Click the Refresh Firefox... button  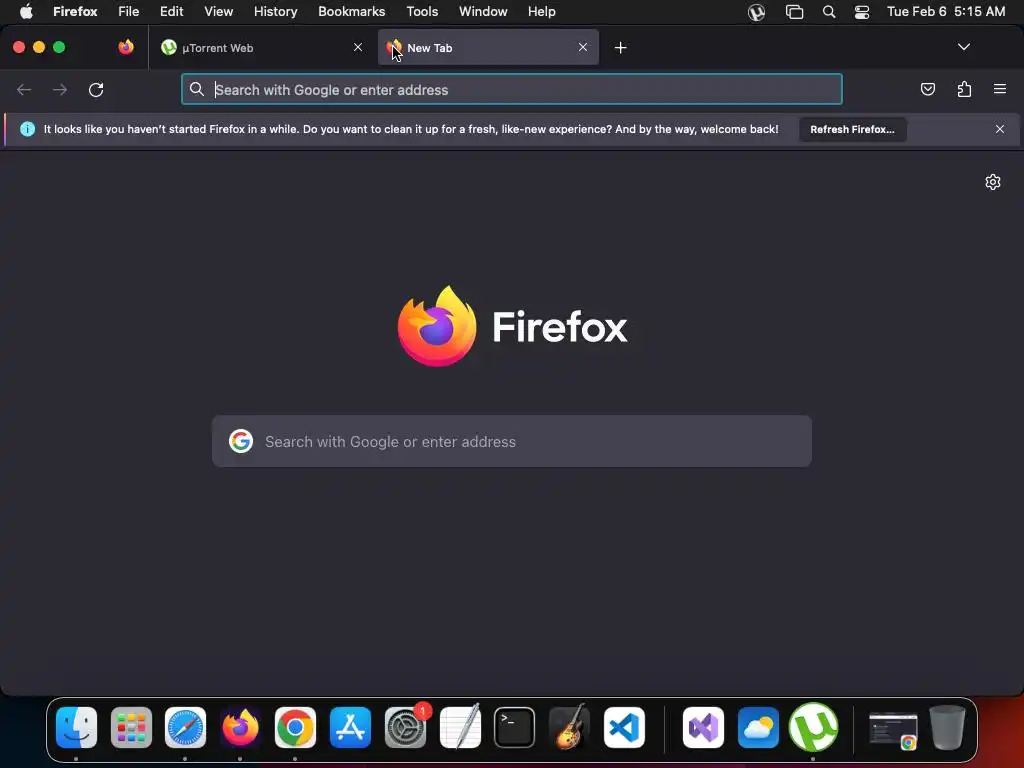pos(852,129)
